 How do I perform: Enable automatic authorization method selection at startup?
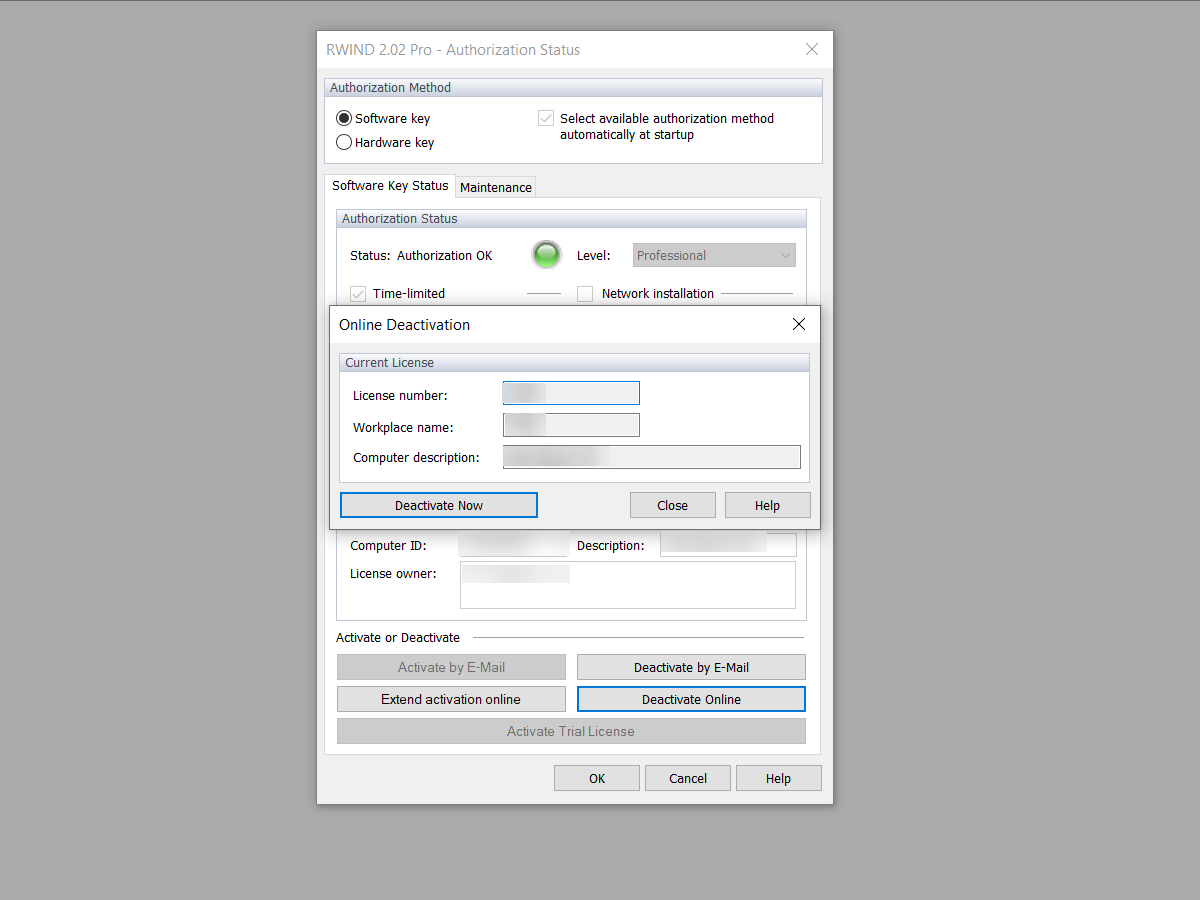(x=546, y=117)
